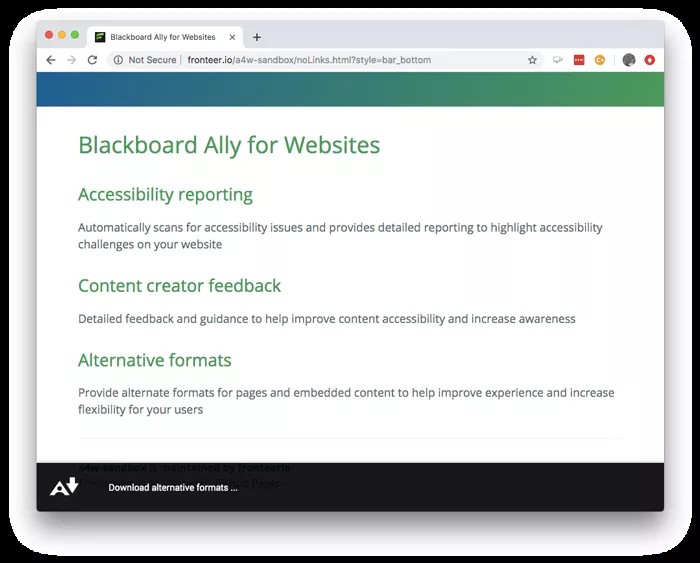Image resolution: width=700 pixels, height=563 pixels.
Task: Open the Chrome profile avatar
Action: pyautogui.click(x=628, y=60)
